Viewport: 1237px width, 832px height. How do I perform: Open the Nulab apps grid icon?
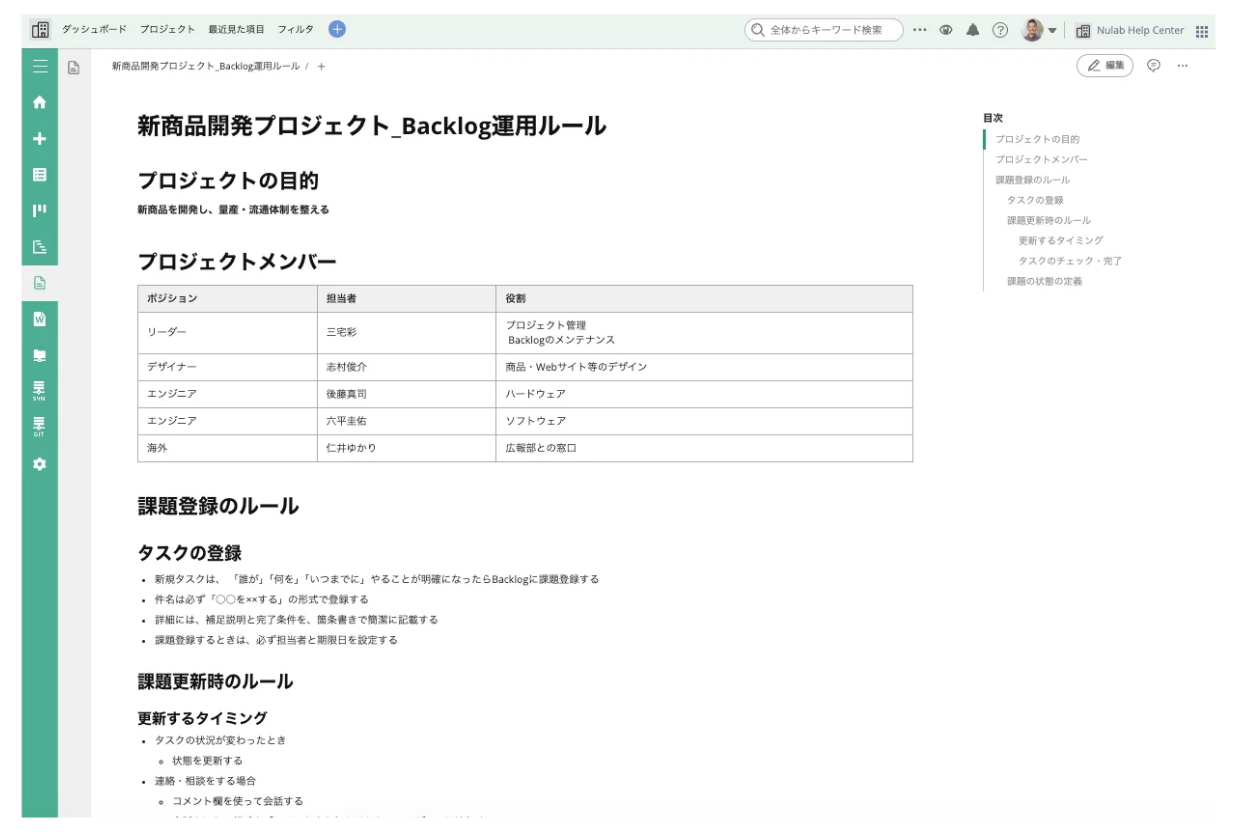pyautogui.click(x=1202, y=31)
